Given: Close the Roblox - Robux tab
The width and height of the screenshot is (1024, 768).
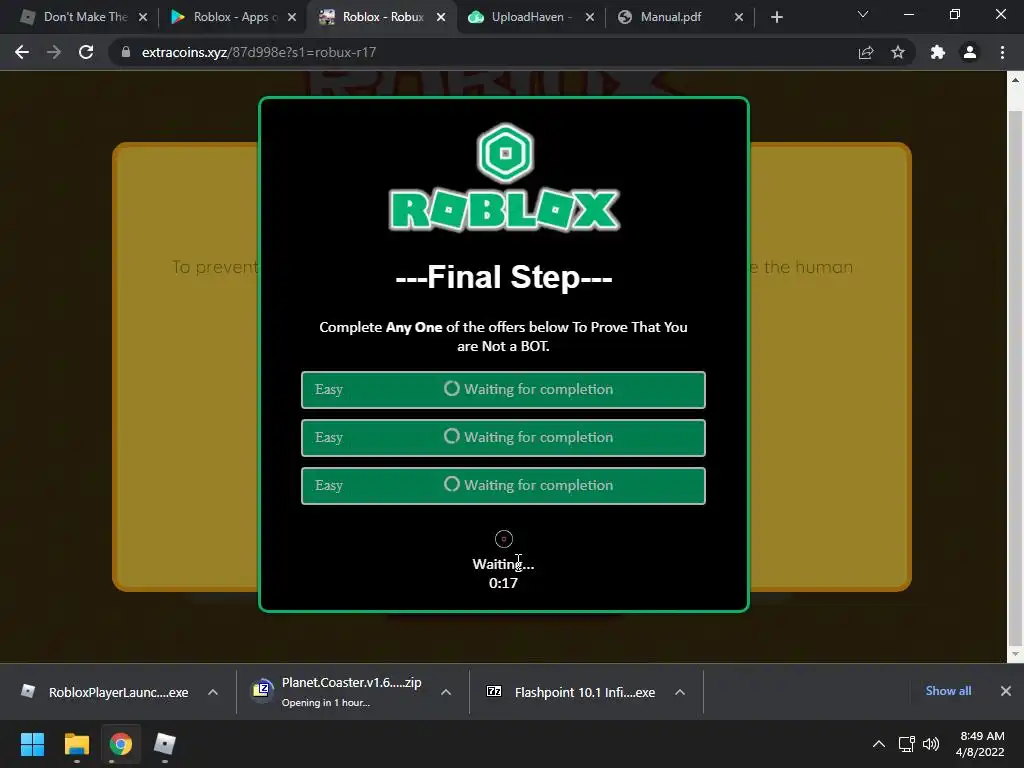Looking at the screenshot, I should point(441,18).
